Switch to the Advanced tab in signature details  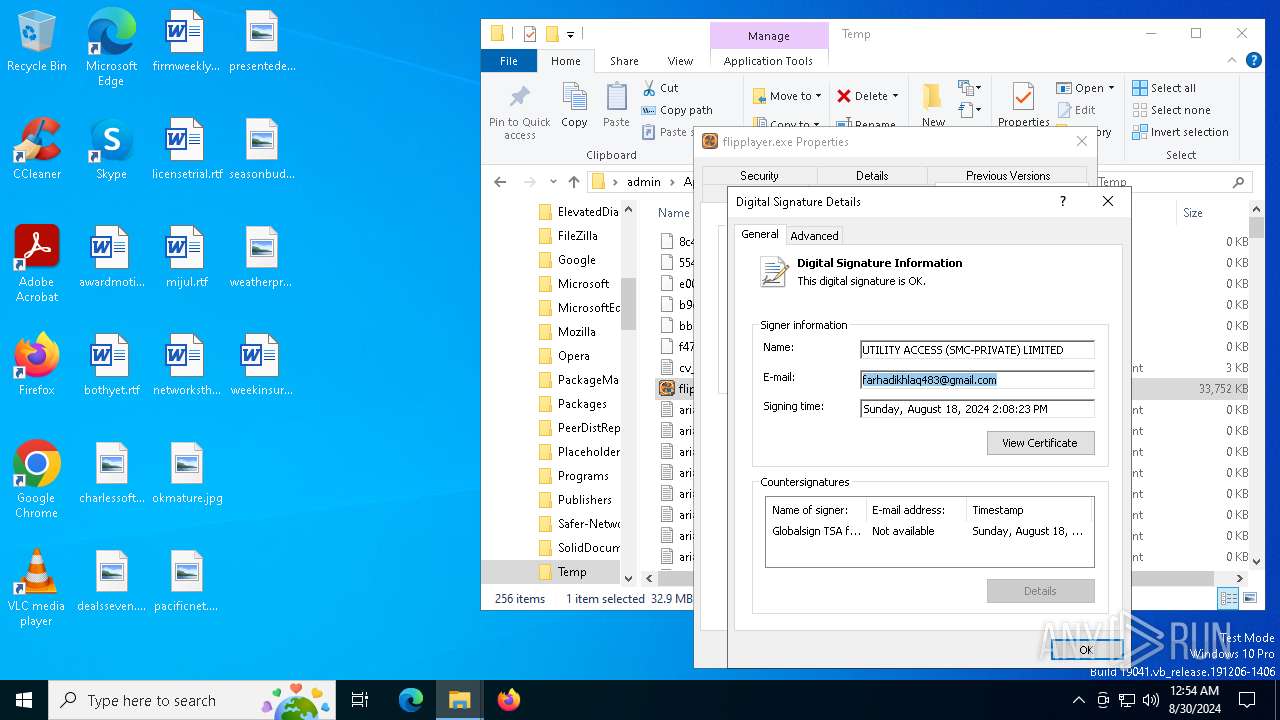(x=814, y=236)
